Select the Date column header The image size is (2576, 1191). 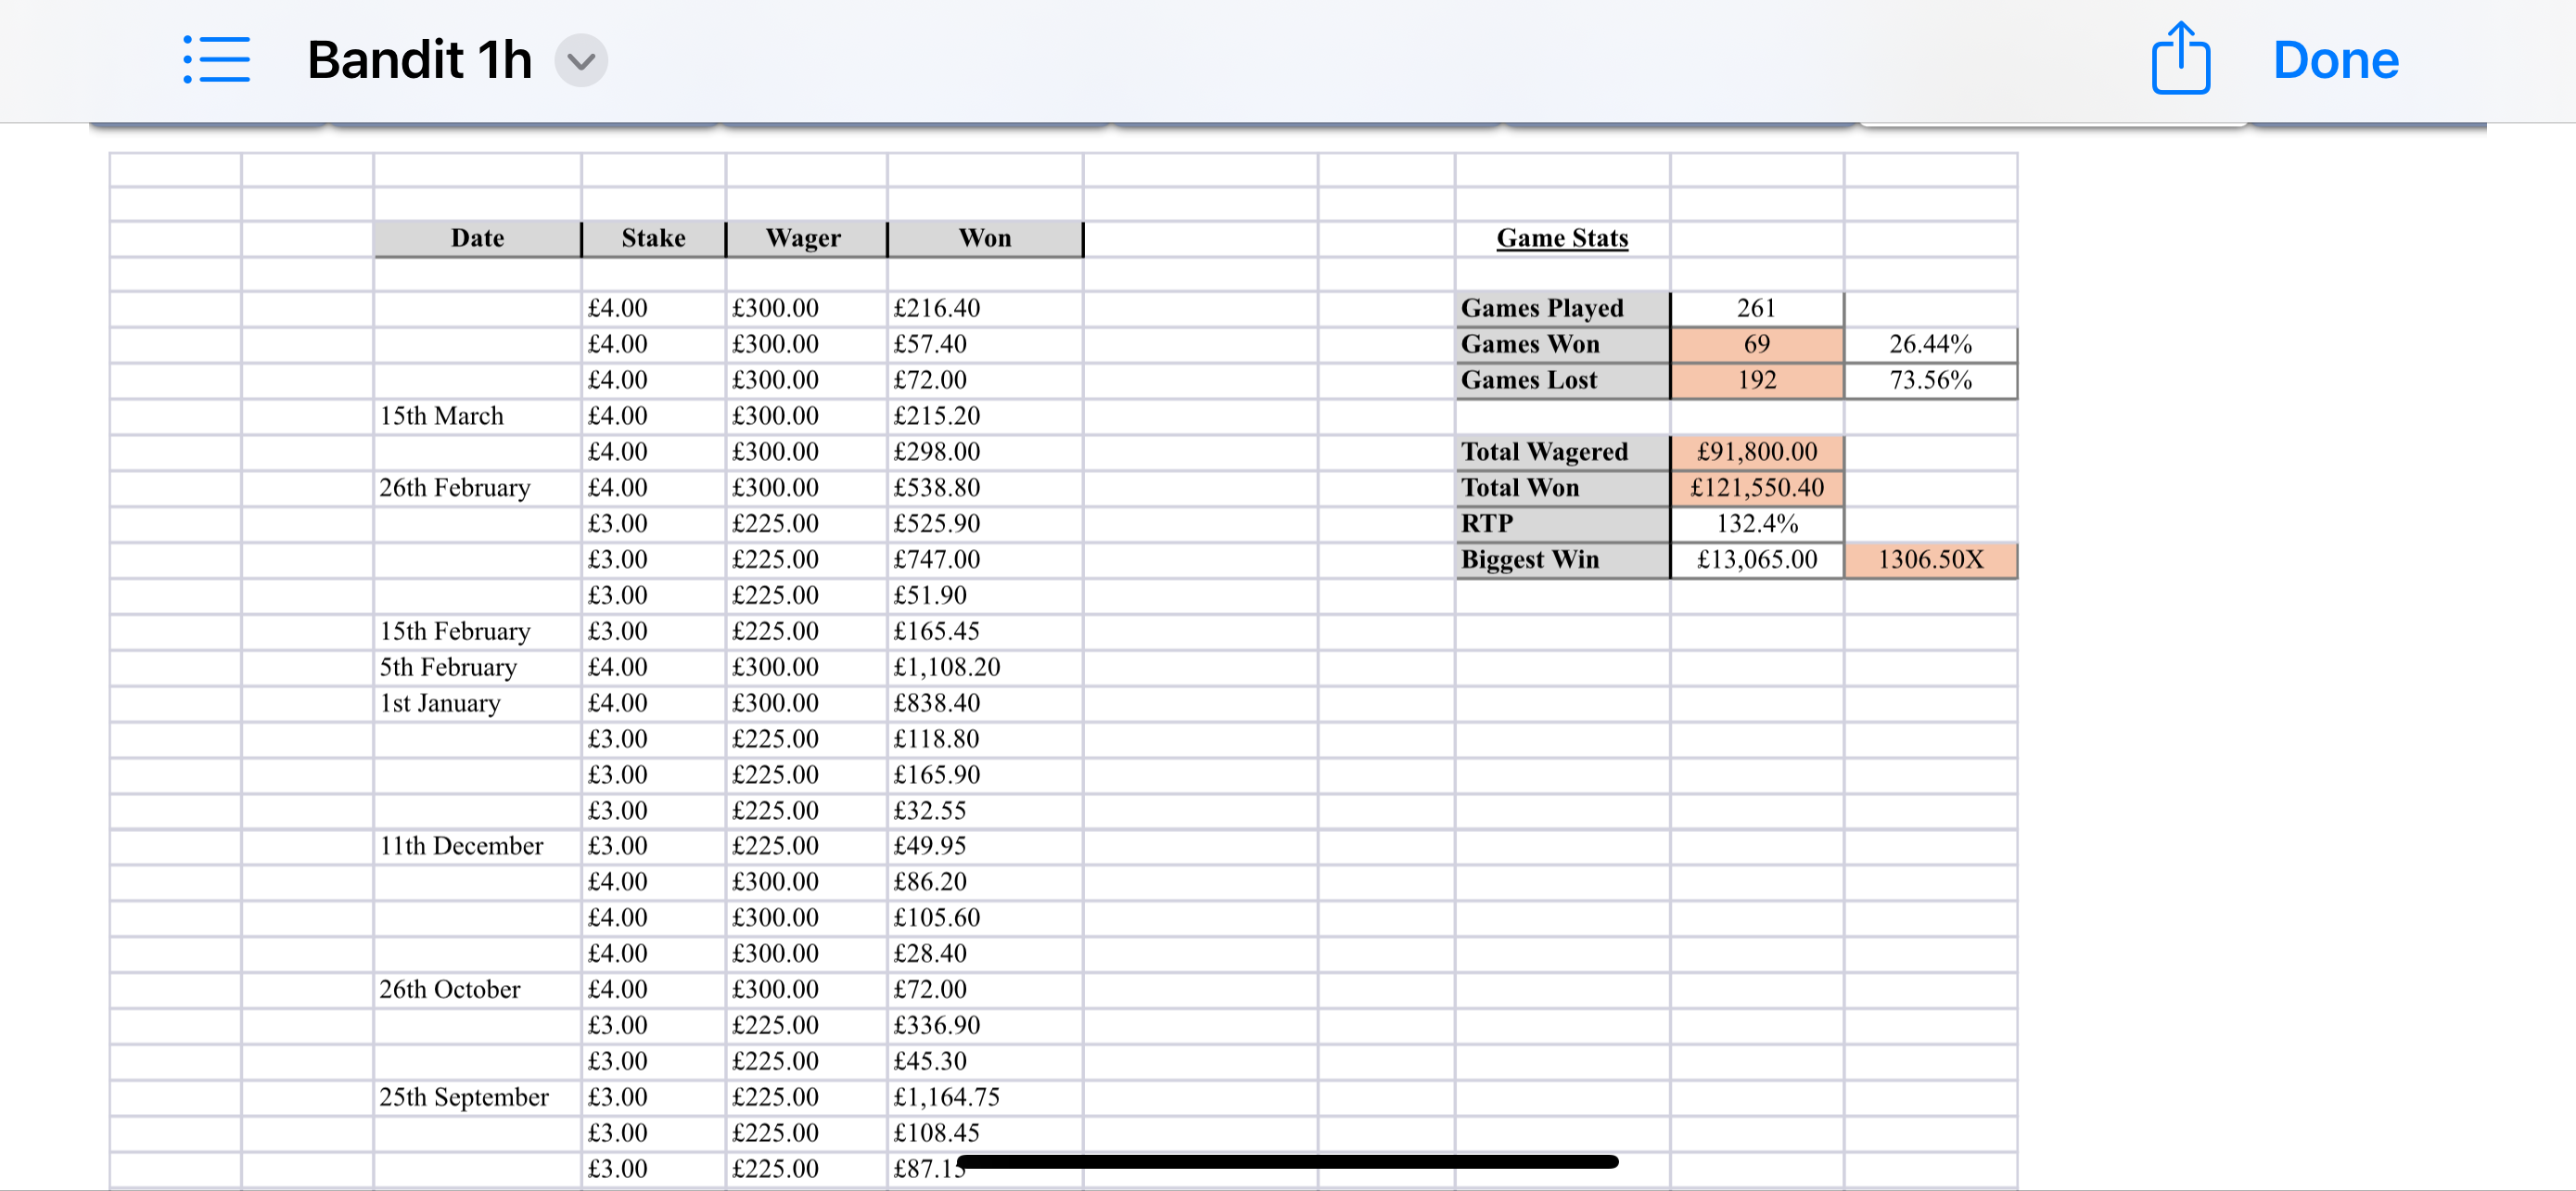(x=477, y=238)
